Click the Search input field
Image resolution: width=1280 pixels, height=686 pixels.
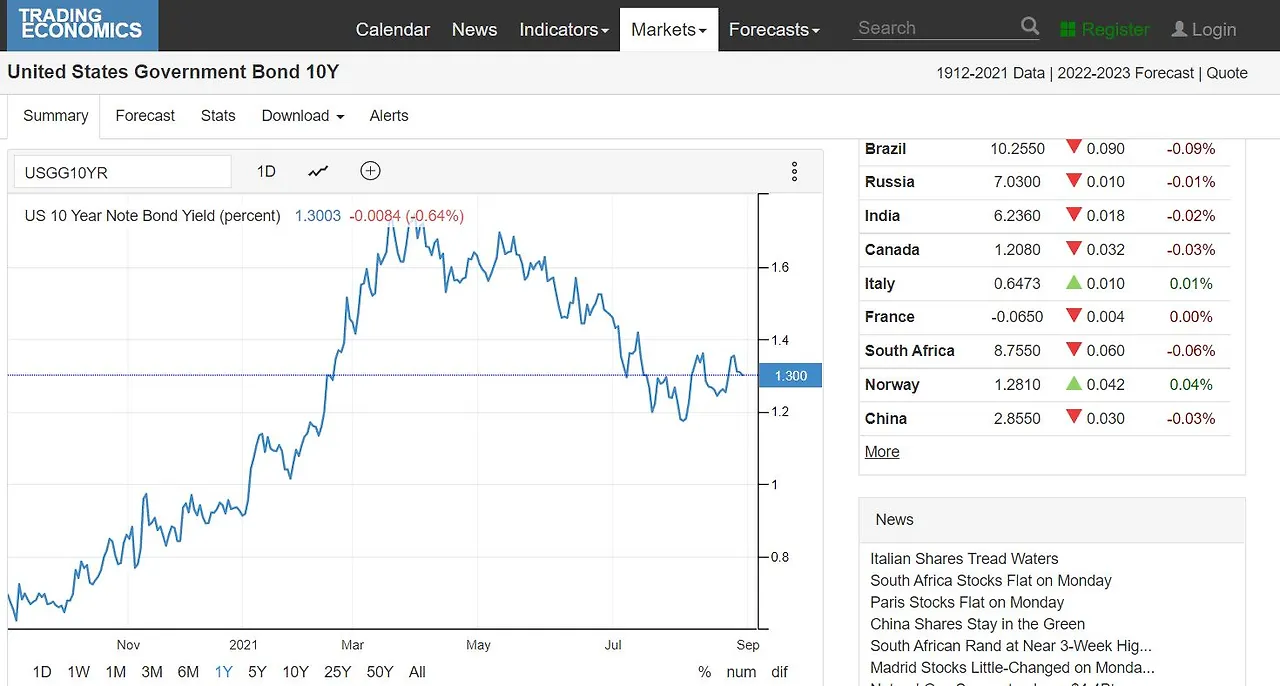tap(935, 28)
